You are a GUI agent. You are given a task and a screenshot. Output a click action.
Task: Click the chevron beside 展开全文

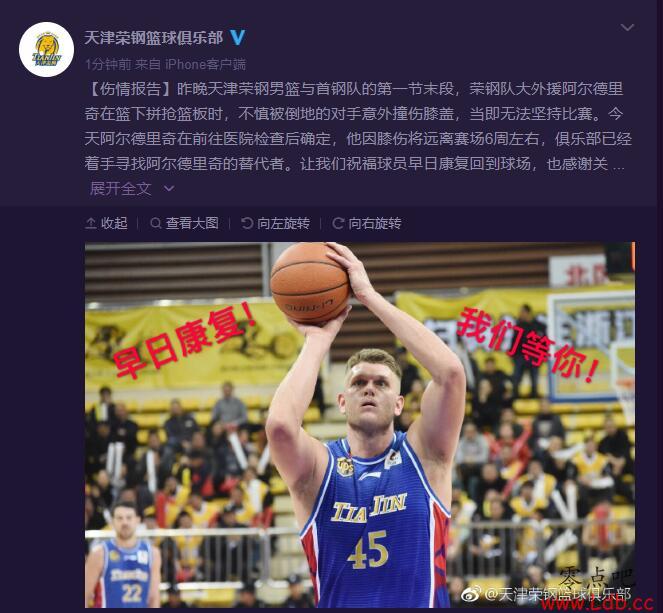coord(169,189)
